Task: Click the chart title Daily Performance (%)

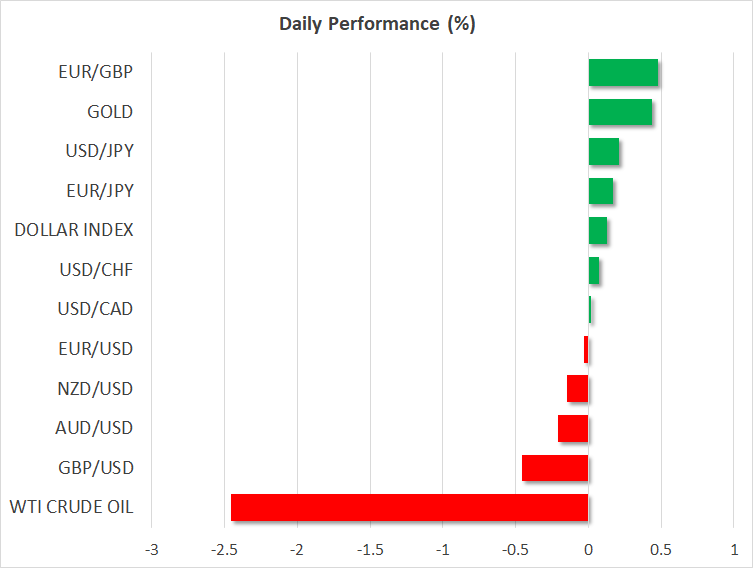Action: coord(376,24)
